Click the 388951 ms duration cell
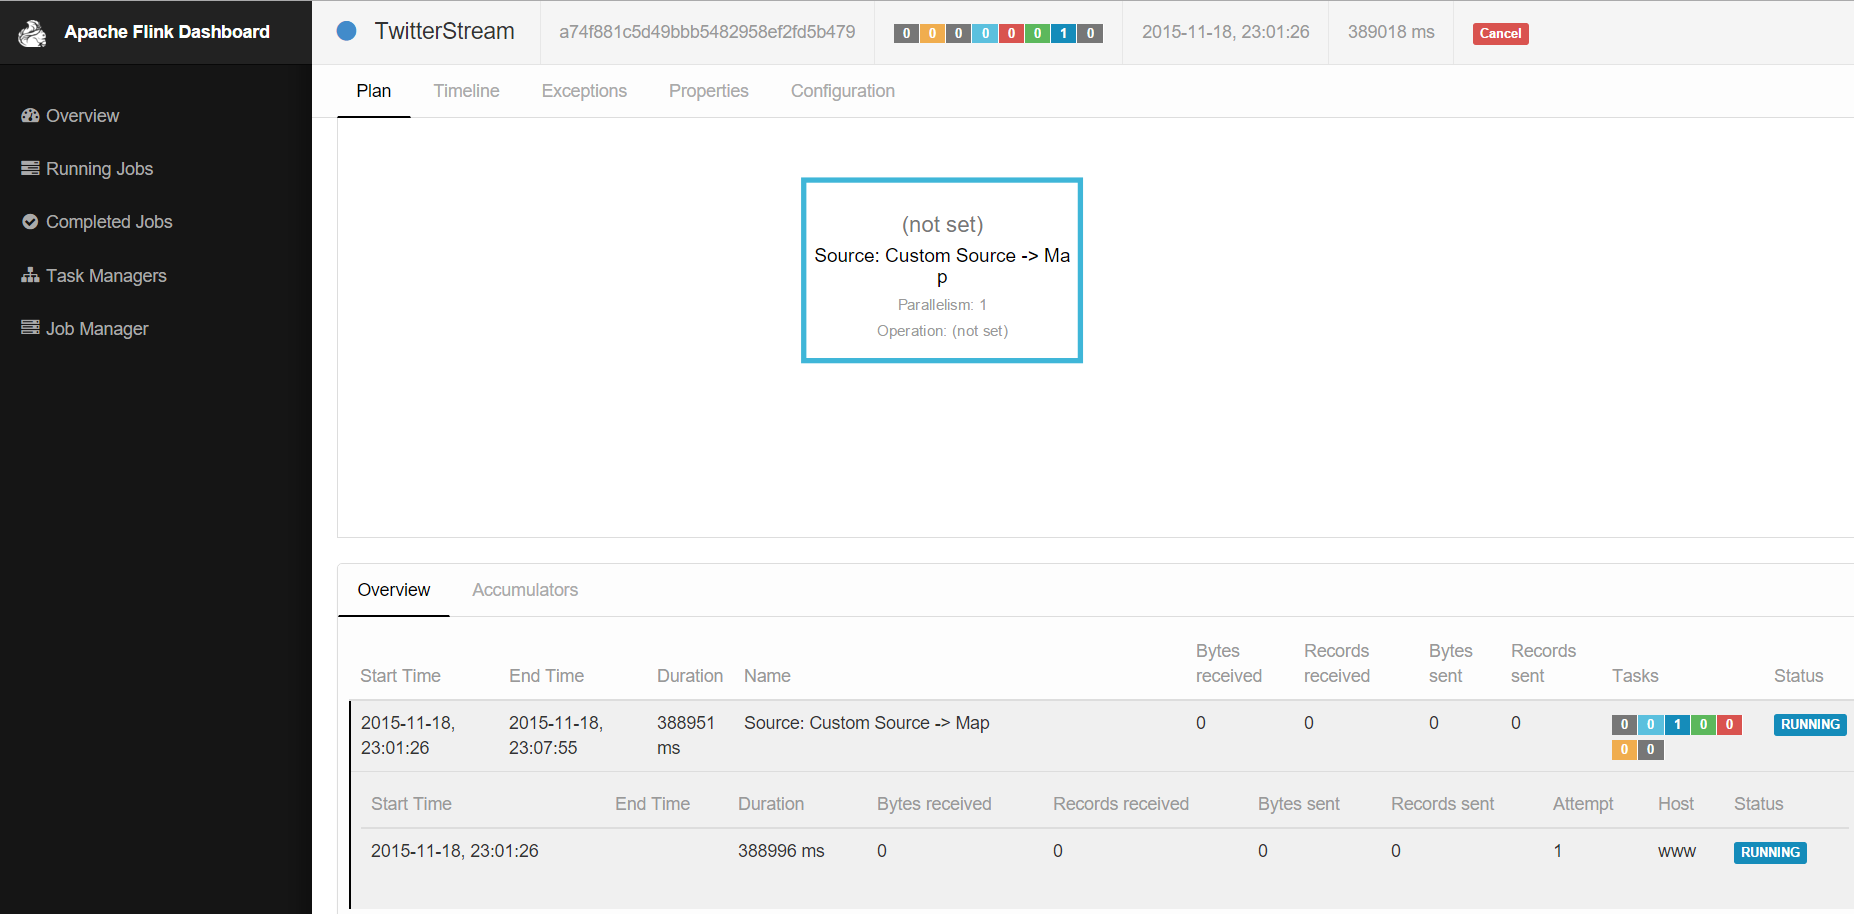The width and height of the screenshot is (1854, 914). point(686,735)
